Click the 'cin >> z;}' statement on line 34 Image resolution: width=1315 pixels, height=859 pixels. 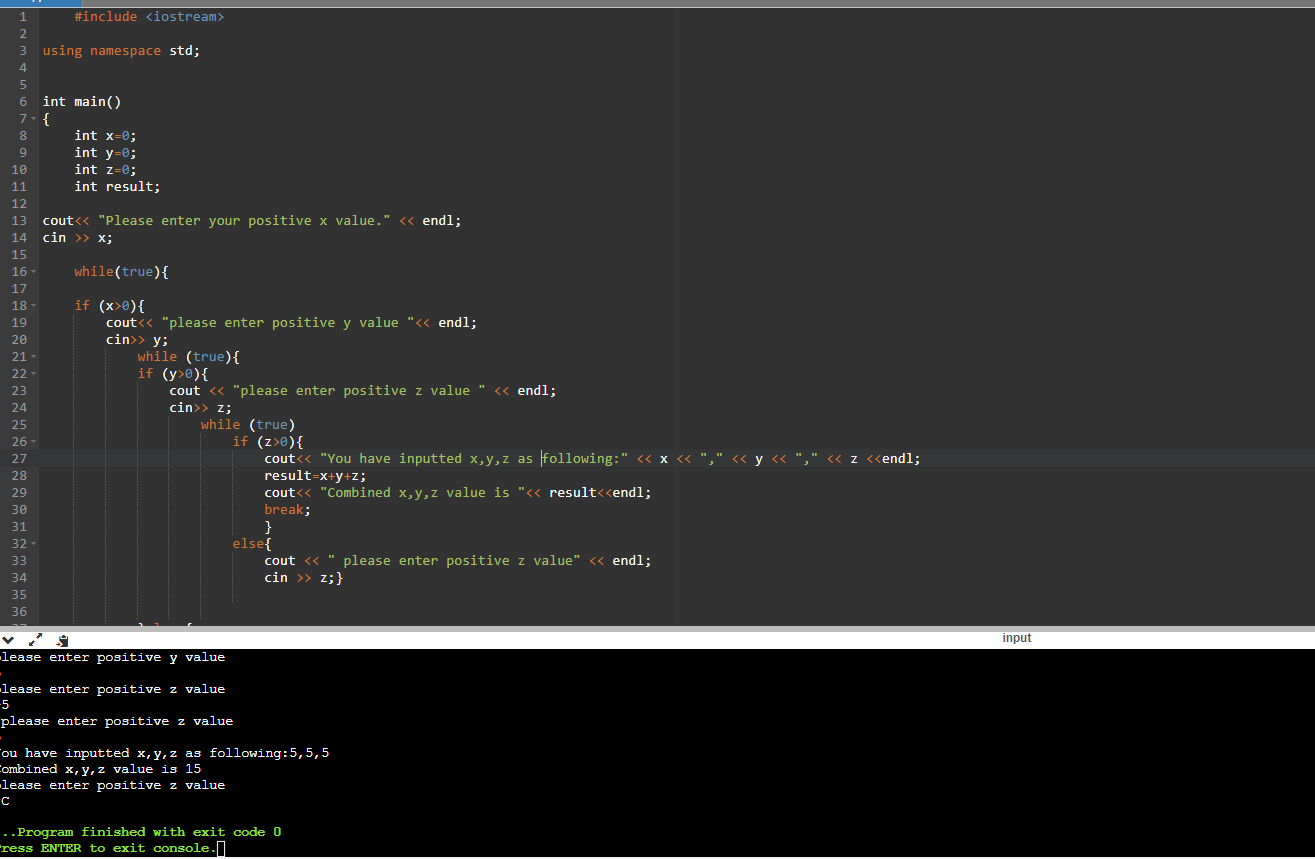pyautogui.click(x=304, y=578)
